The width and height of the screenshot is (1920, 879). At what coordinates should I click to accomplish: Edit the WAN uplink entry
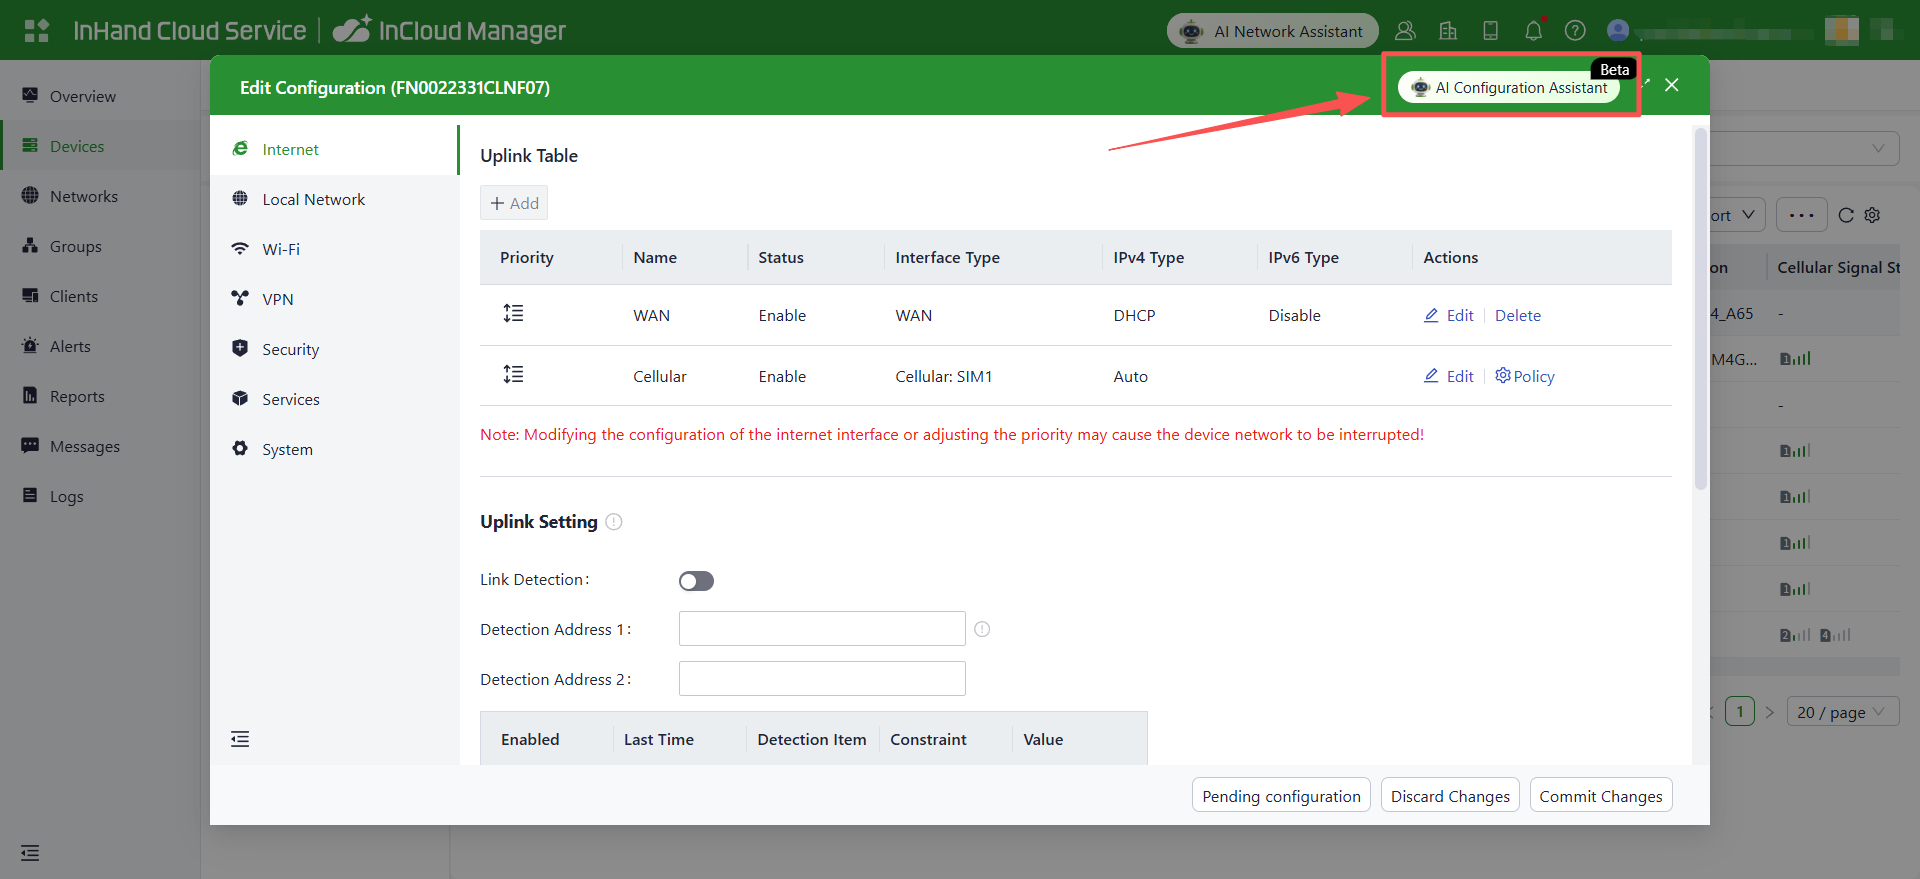pos(1449,315)
